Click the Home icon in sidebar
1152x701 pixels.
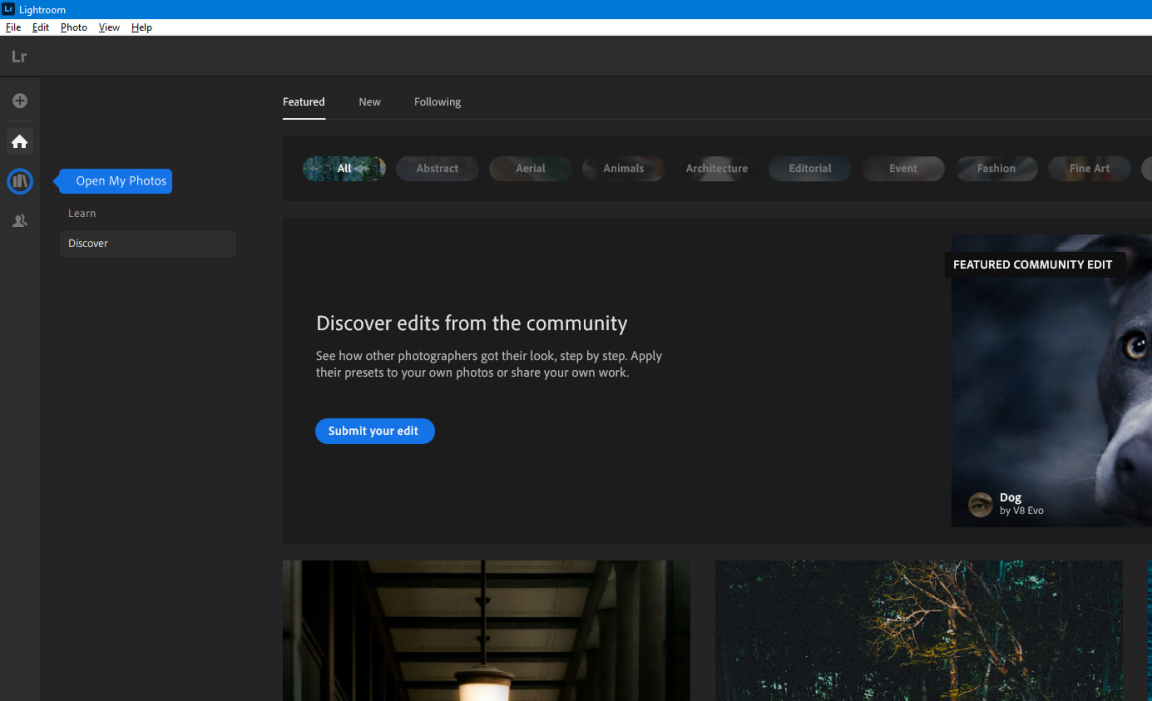coord(20,142)
